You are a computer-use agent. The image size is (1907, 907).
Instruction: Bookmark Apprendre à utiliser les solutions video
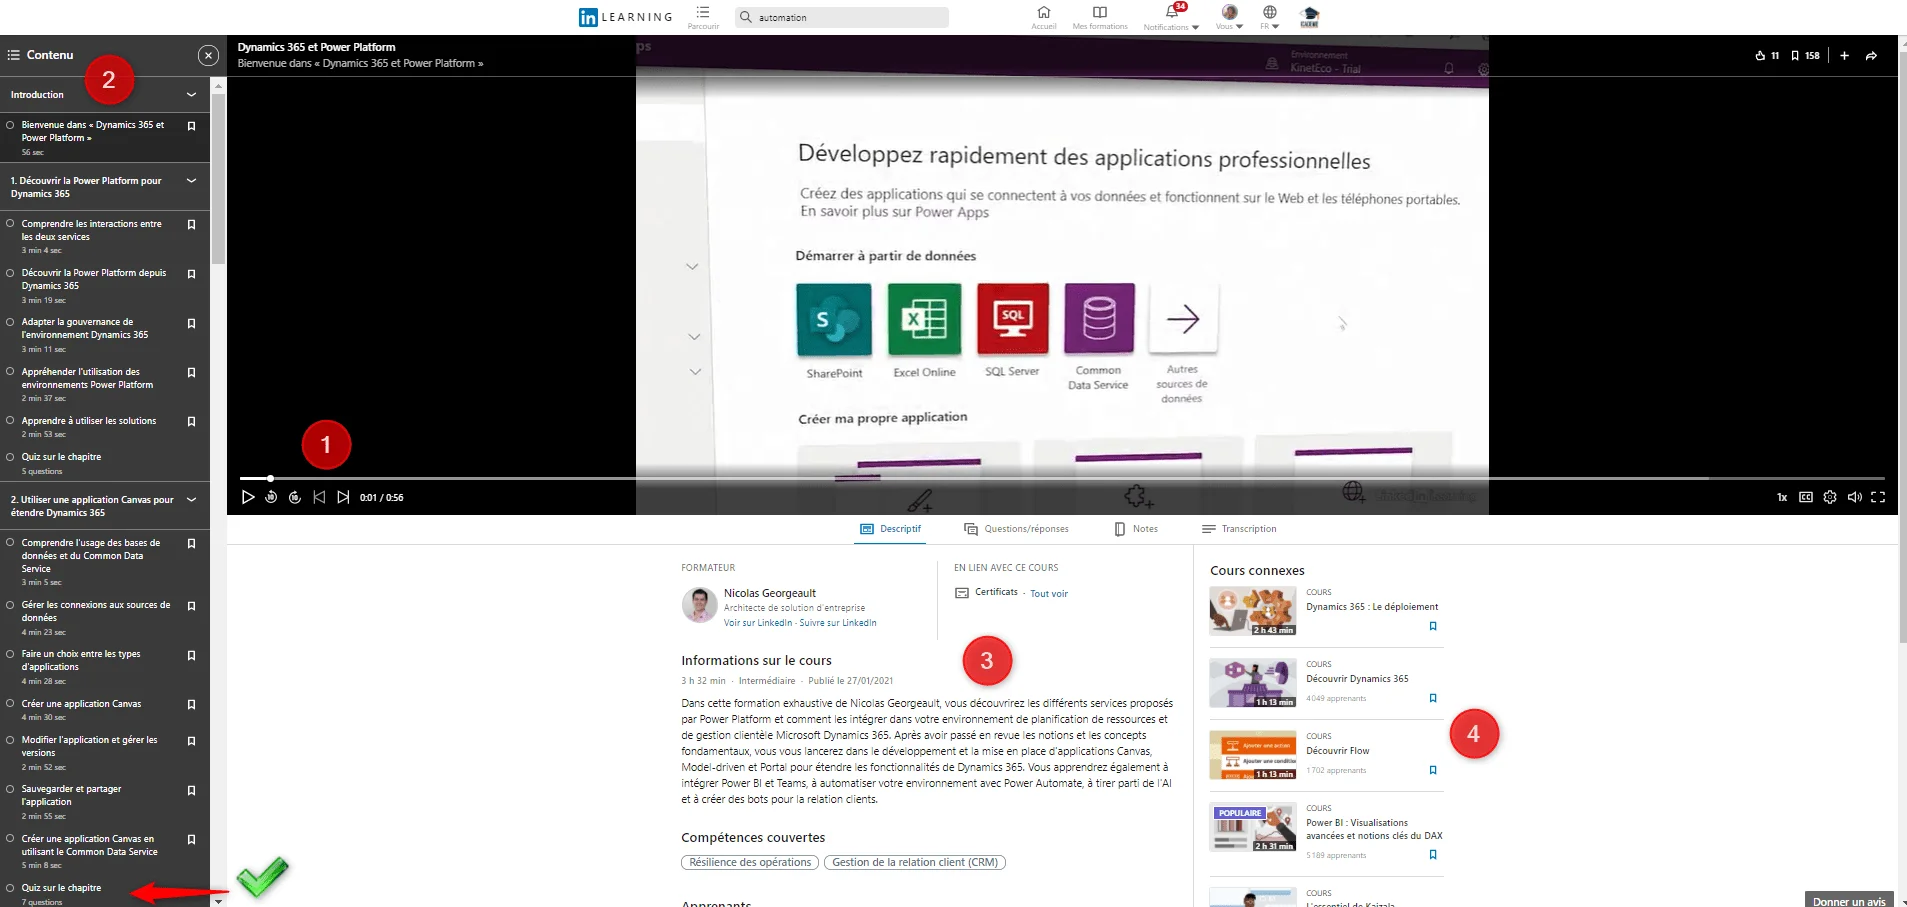click(191, 422)
